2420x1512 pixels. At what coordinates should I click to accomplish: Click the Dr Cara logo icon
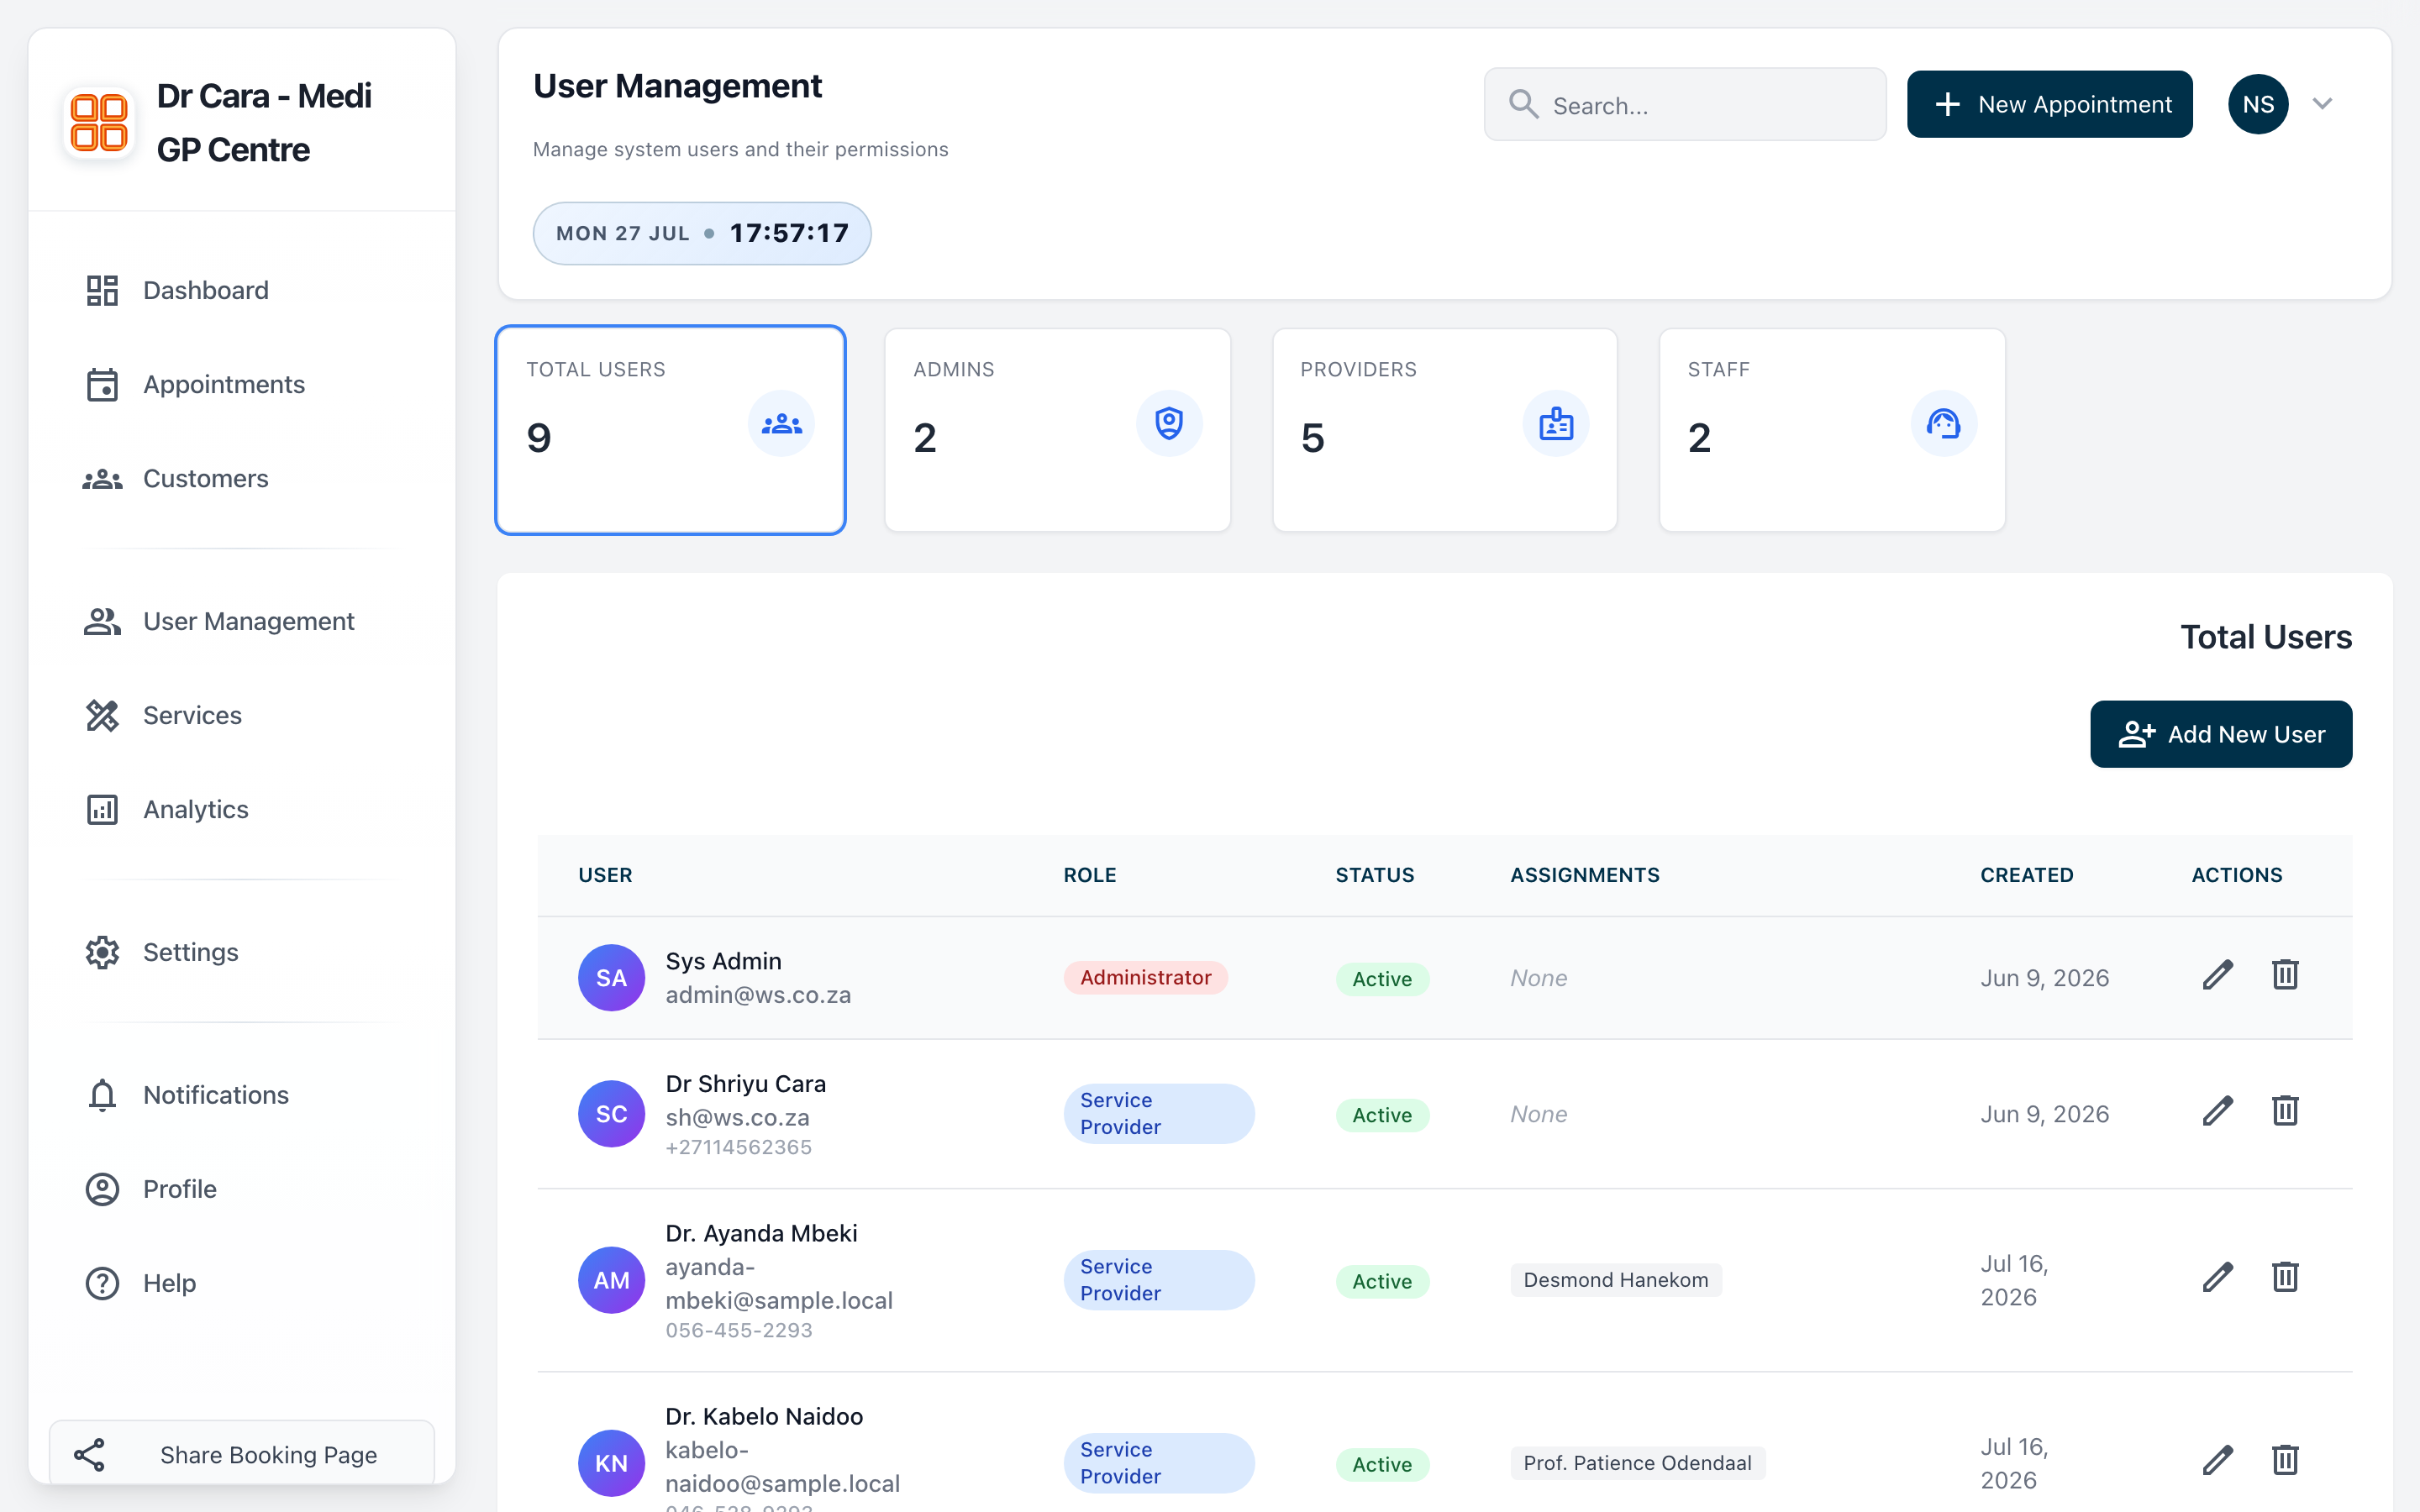coord(99,123)
